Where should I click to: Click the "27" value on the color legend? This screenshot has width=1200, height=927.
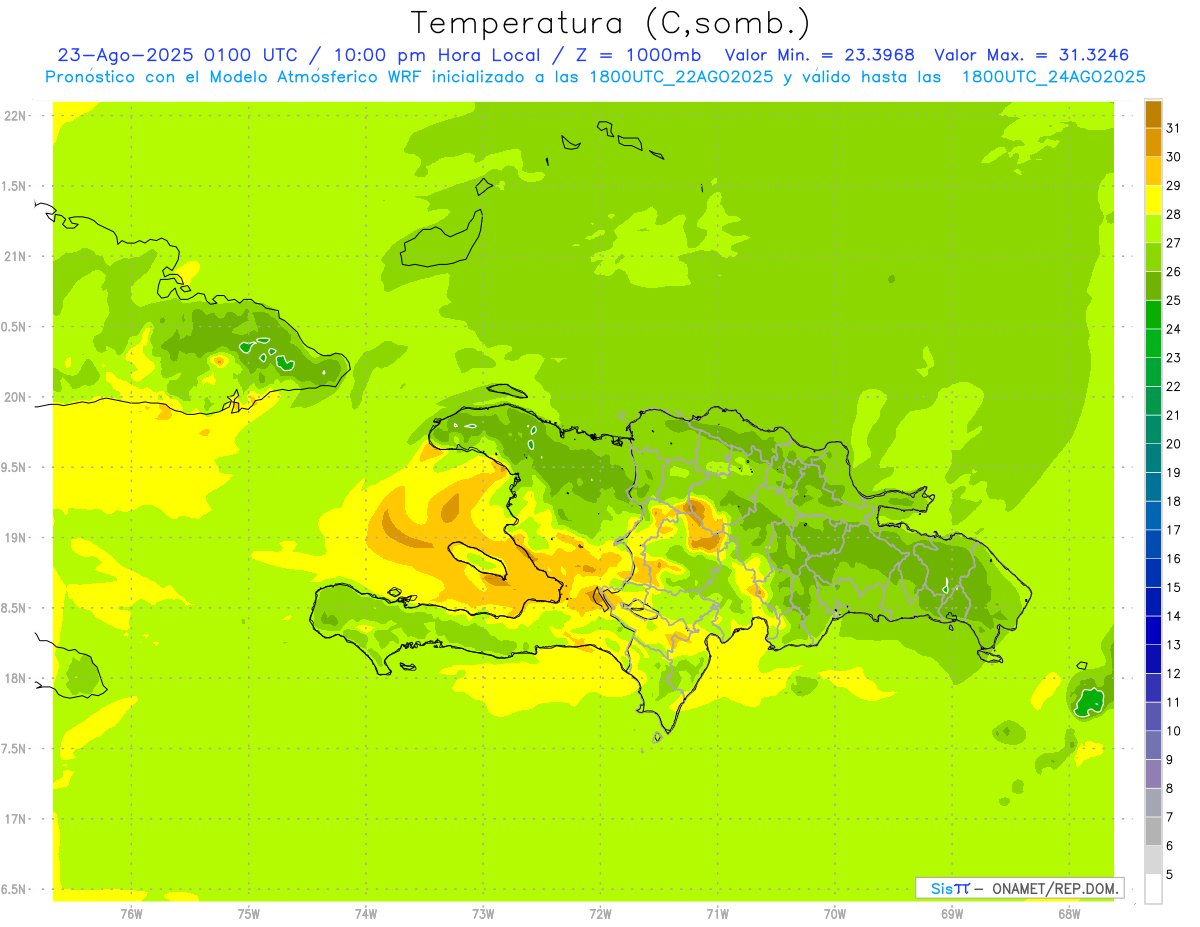pyautogui.click(x=1173, y=243)
